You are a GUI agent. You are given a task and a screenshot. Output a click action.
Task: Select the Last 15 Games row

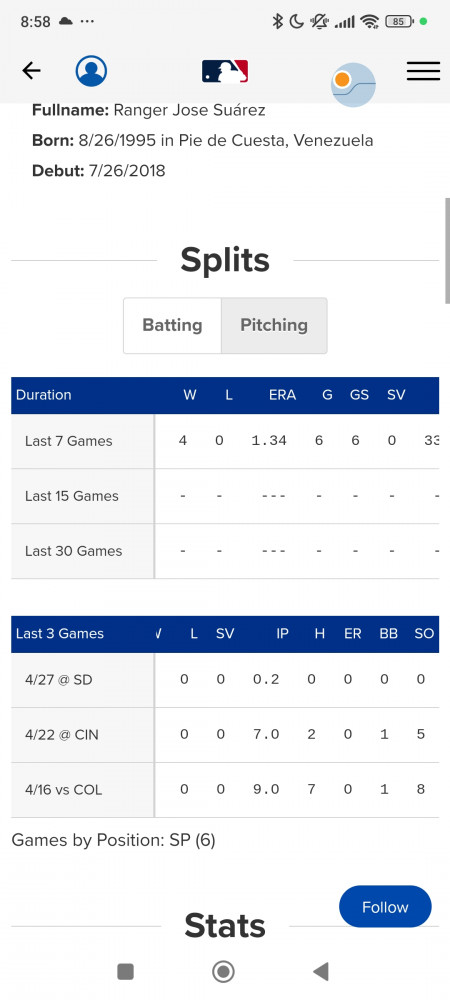tap(225, 496)
